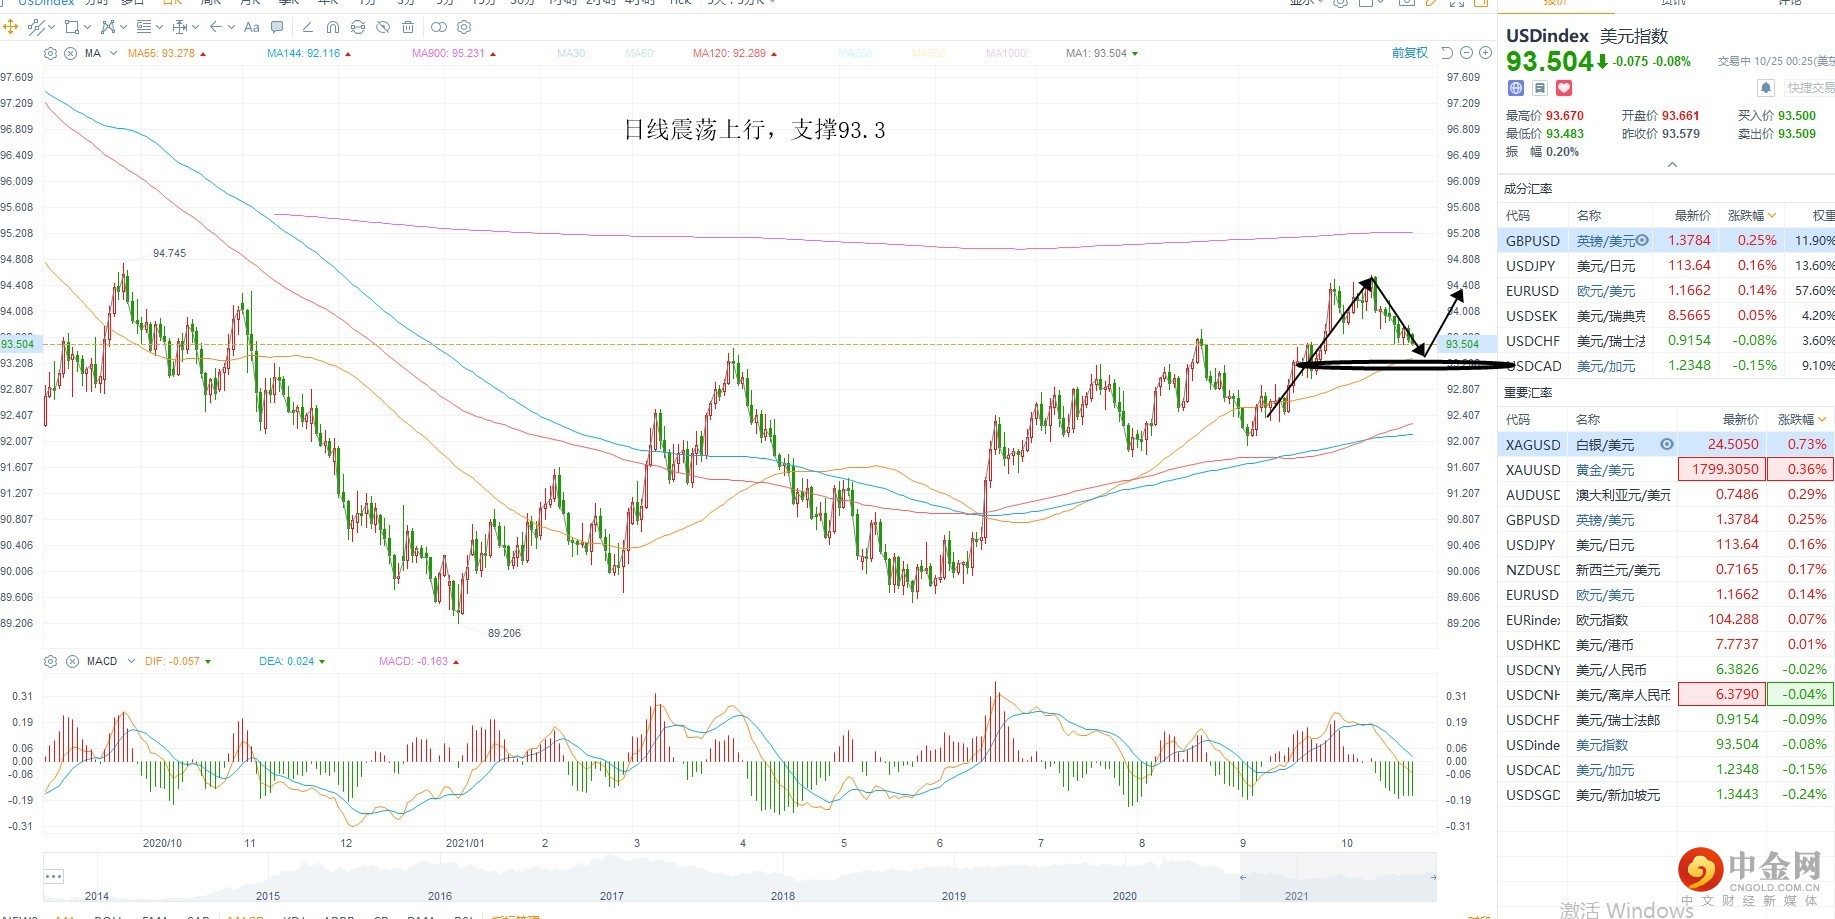
Task: Click the overlapping circles compare icon
Action: 439,27
